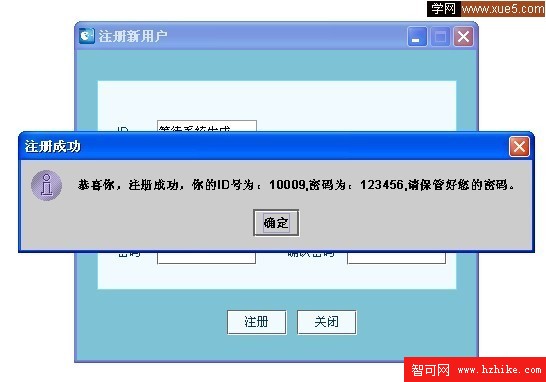Click the 关闭 button in the registration window
Image resolution: width=546 pixels, height=382 pixels.
point(327,322)
